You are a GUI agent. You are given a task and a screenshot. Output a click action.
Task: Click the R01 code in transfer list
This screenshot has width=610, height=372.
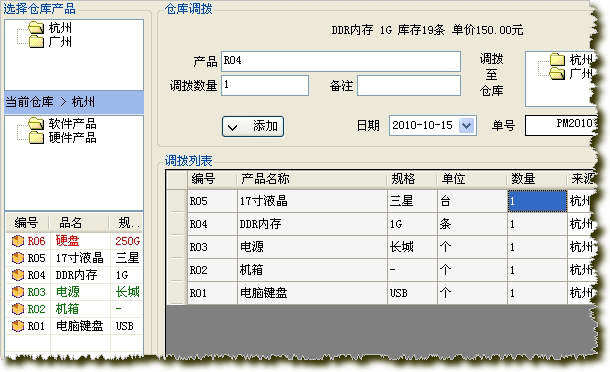(199, 293)
